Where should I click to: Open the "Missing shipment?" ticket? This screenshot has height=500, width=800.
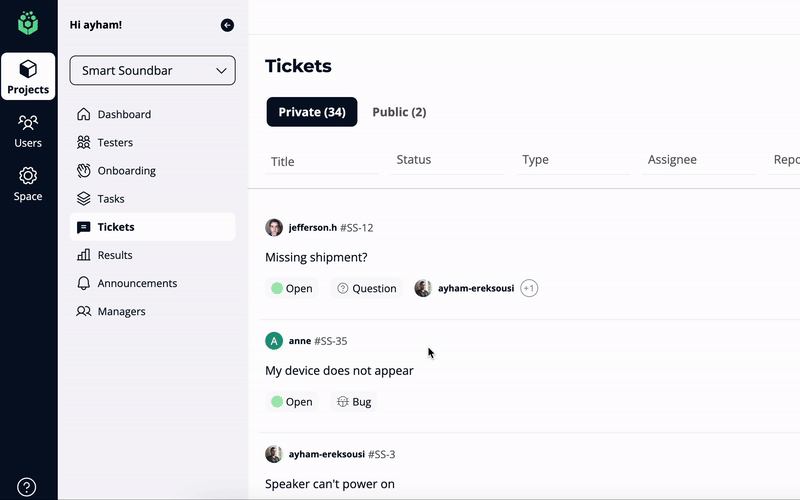click(316, 257)
